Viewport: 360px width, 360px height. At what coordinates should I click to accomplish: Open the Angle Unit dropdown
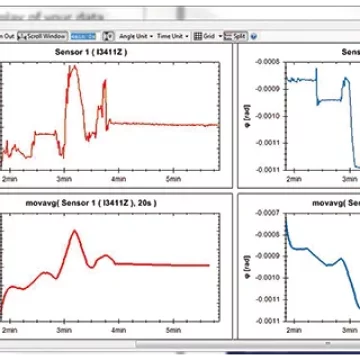(x=136, y=36)
